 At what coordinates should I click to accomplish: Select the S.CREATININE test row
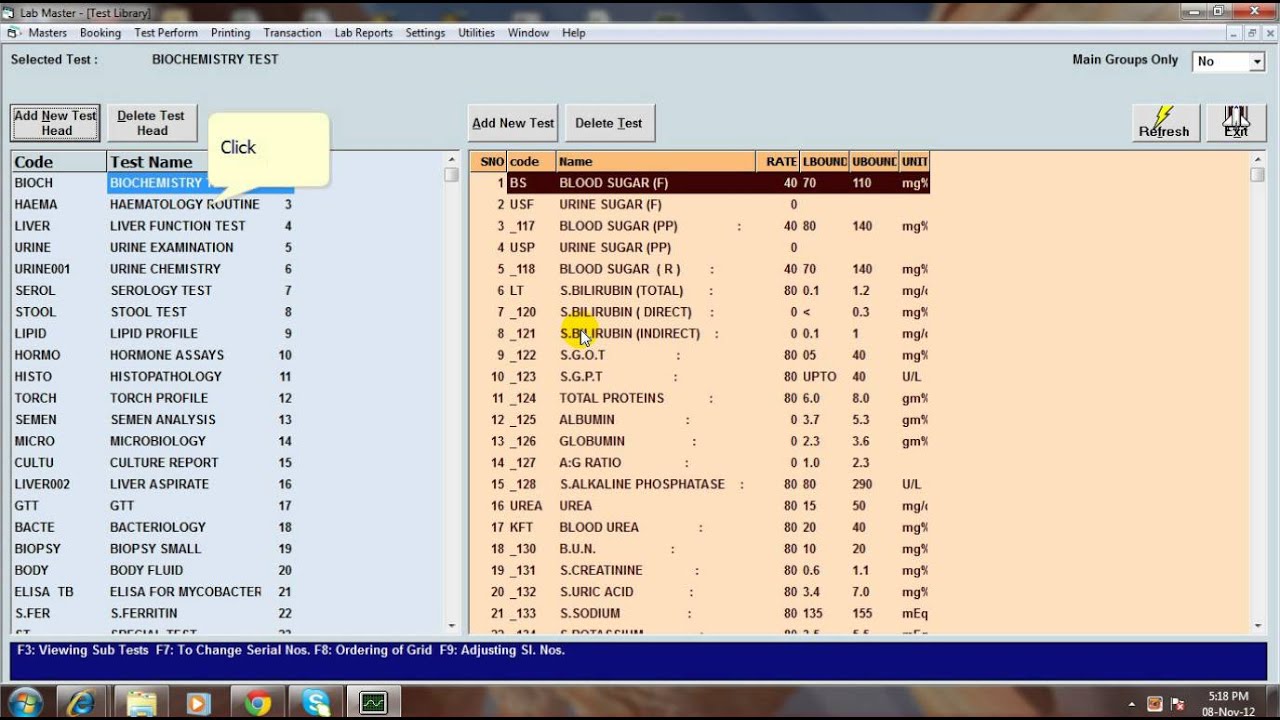tap(601, 570)
